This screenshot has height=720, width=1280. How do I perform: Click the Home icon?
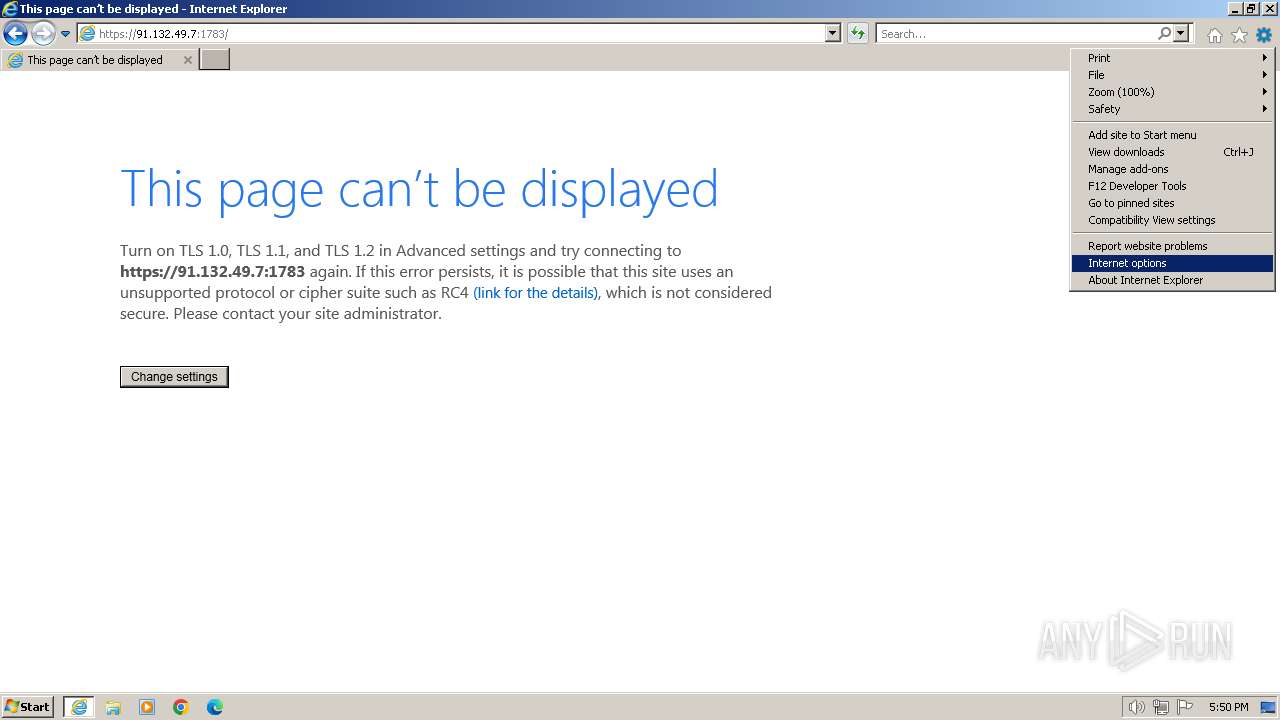pos(1214,35)
